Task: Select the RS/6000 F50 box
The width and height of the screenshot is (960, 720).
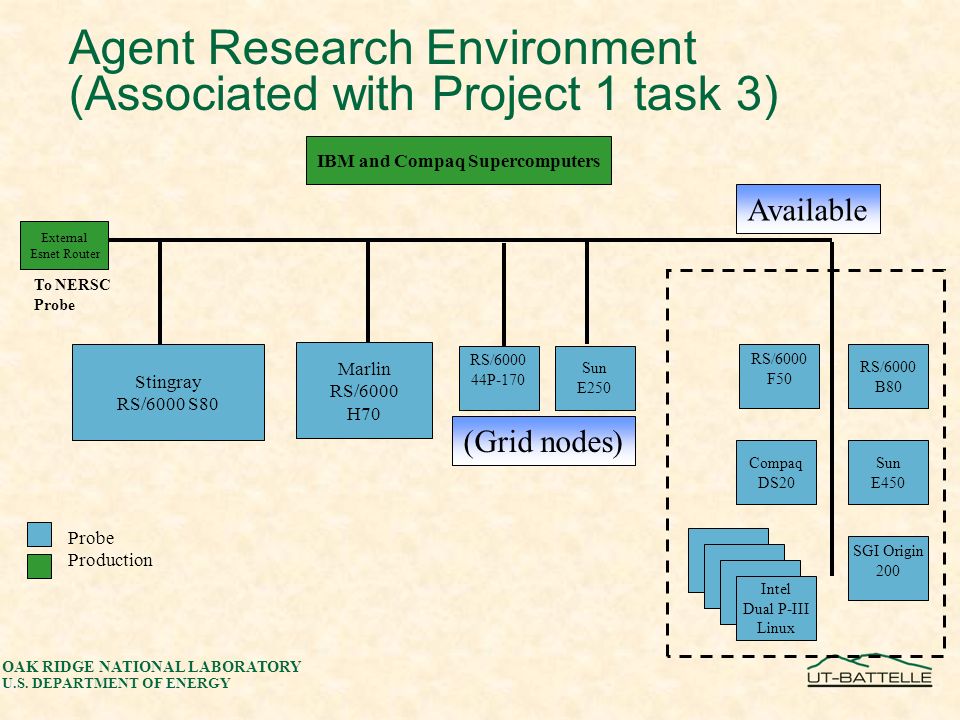Action: (779, 377)
